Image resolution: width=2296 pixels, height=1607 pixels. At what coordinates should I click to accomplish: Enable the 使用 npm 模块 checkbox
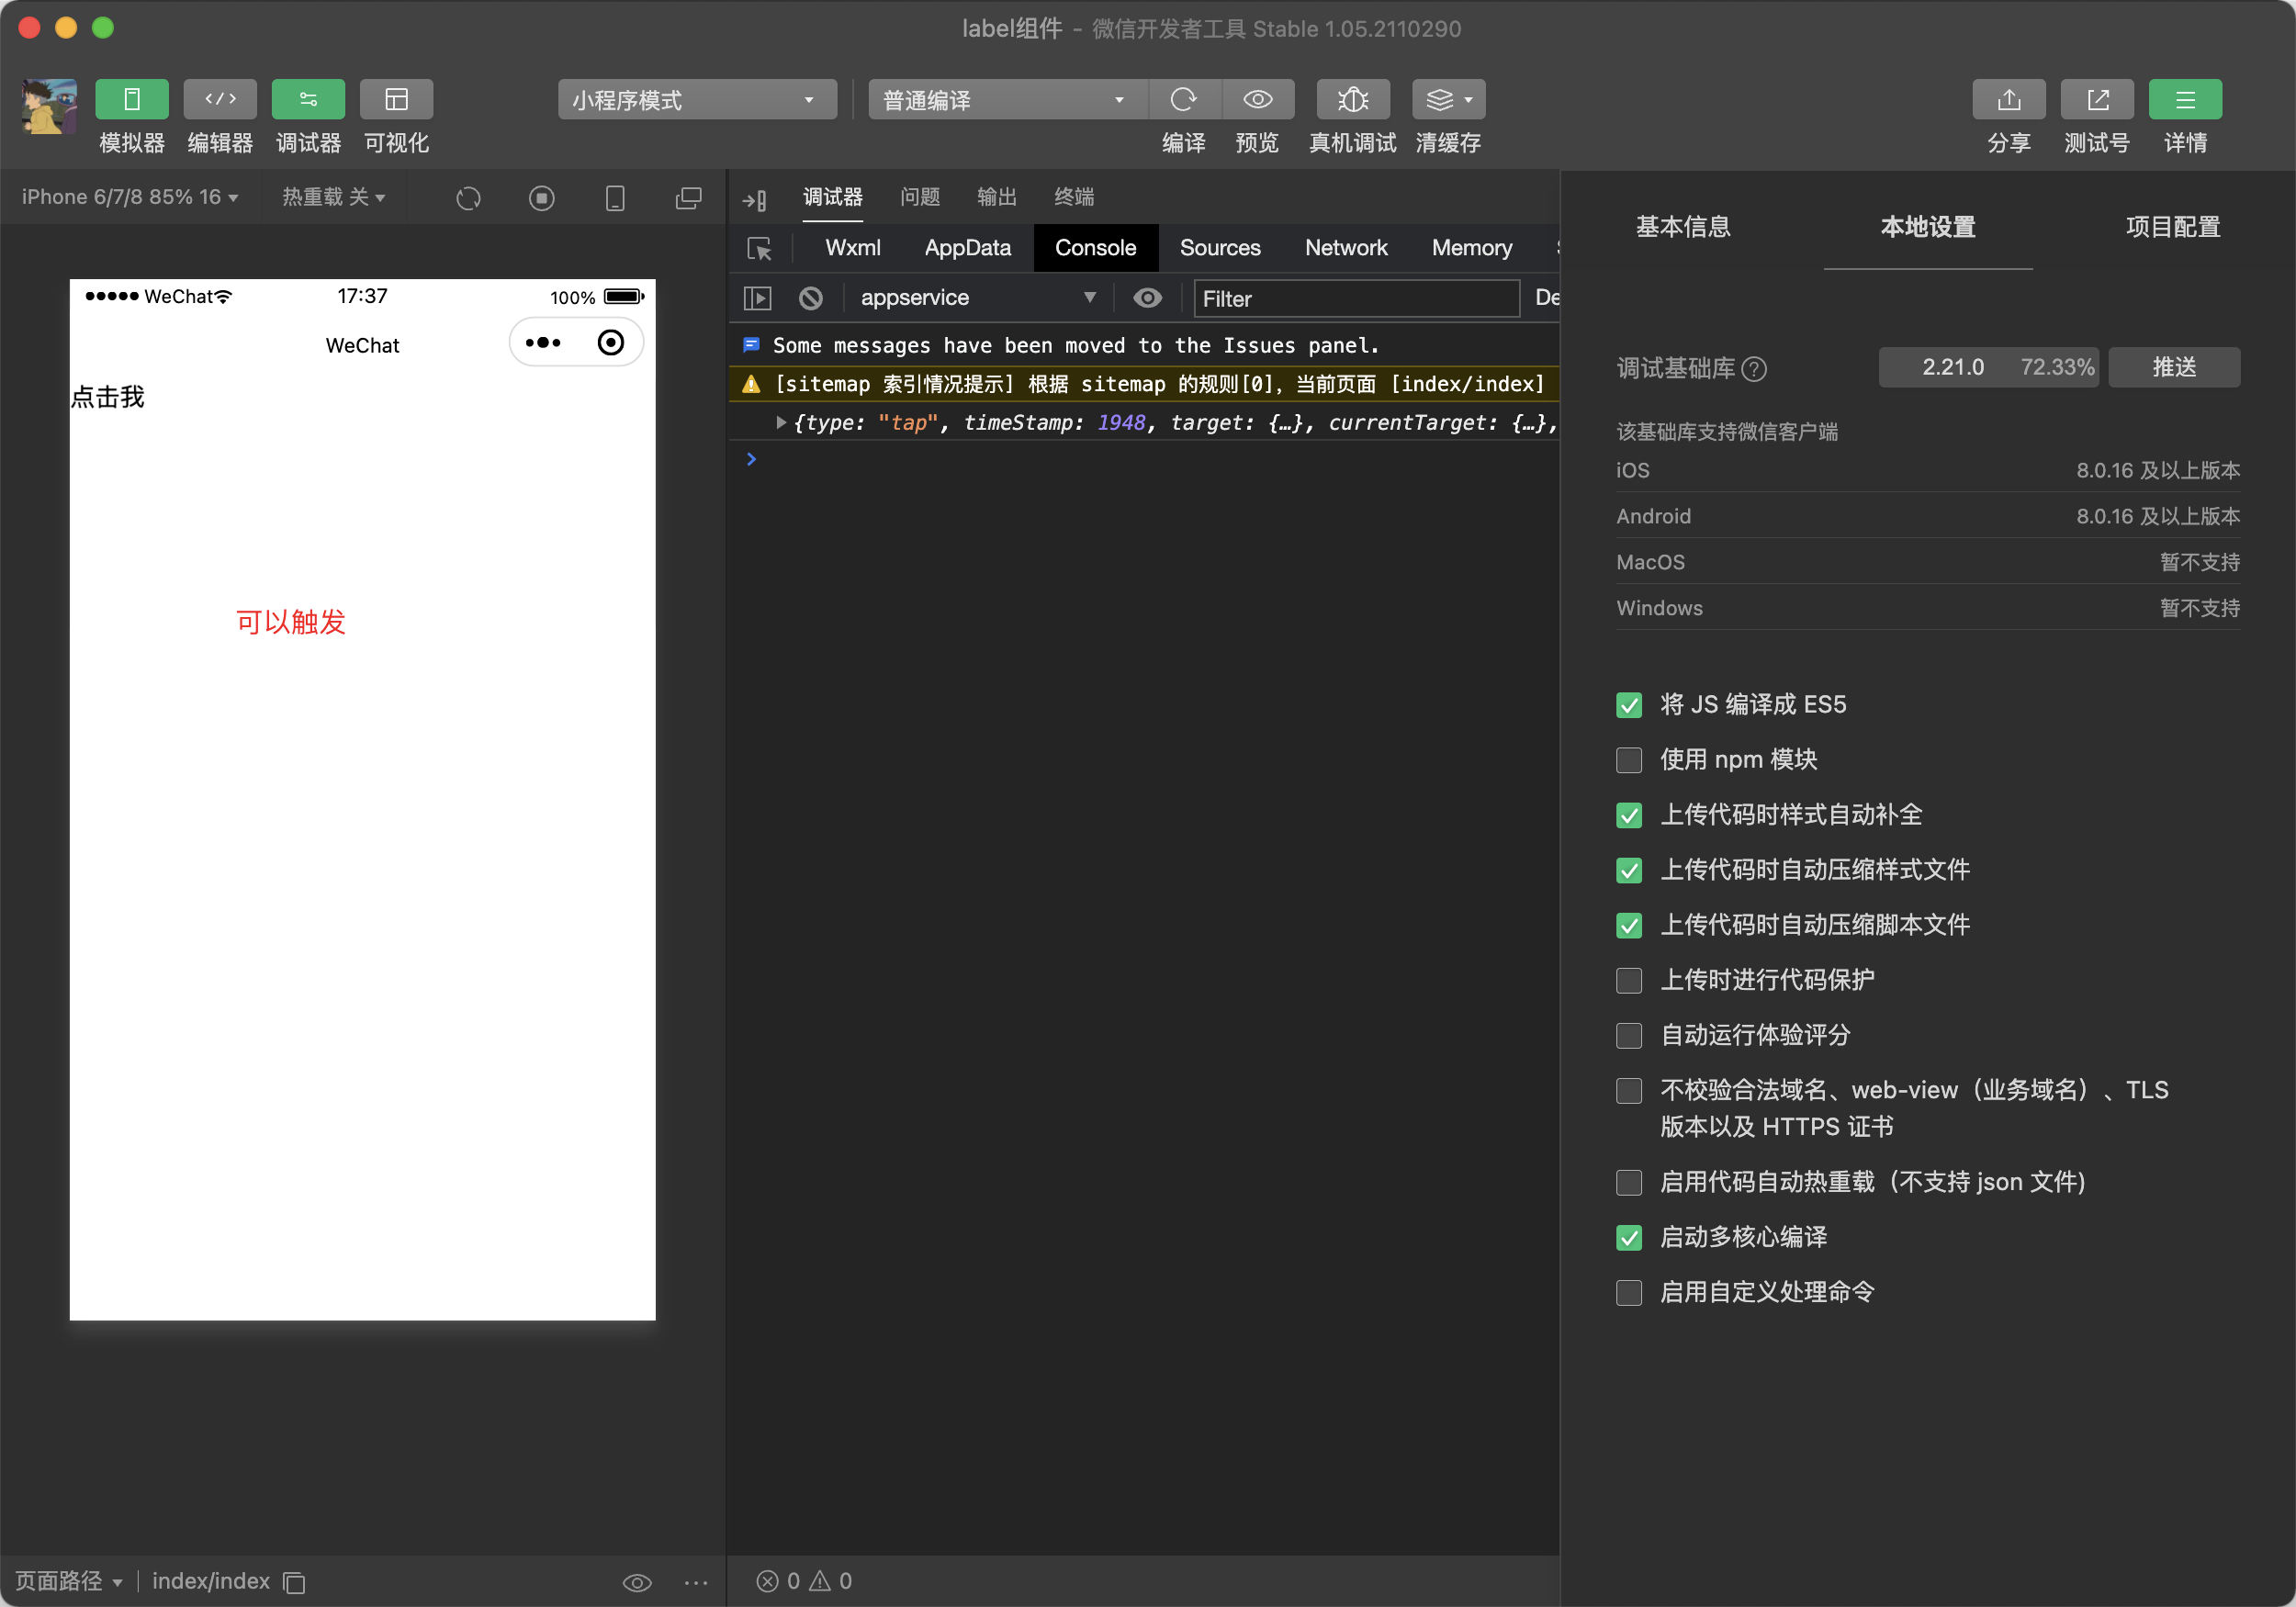point(1629,760)
